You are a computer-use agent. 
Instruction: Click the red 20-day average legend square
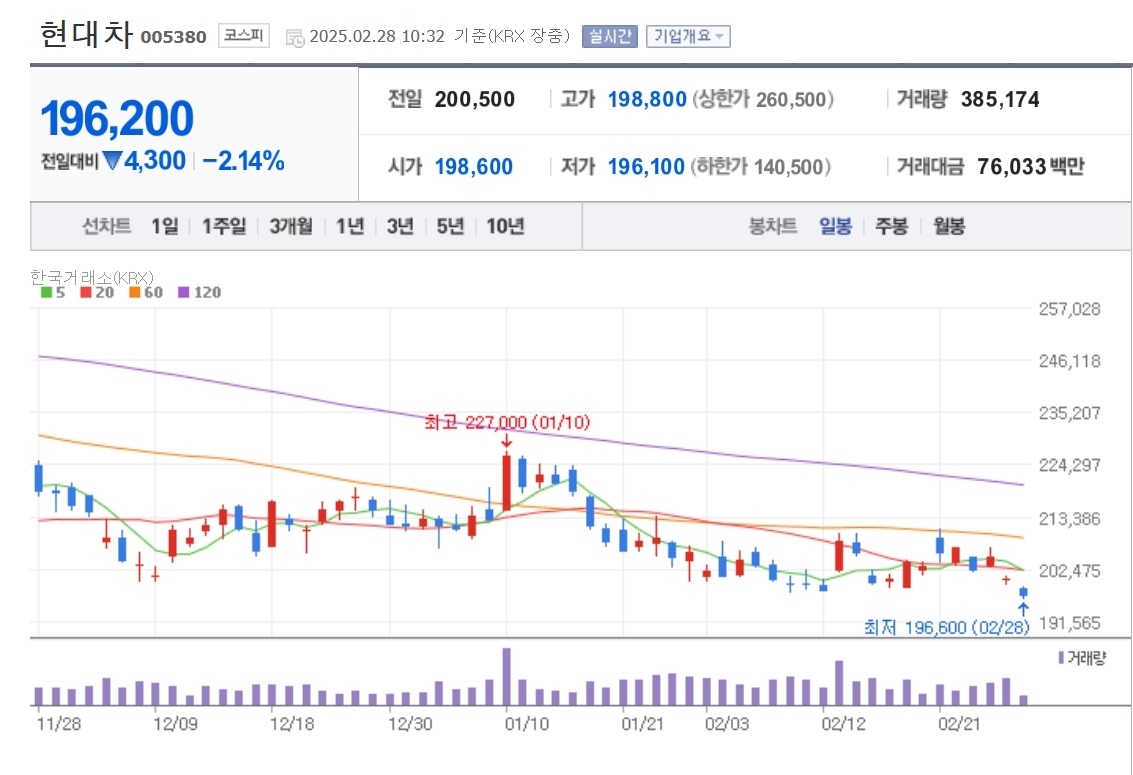coord(86,293)
